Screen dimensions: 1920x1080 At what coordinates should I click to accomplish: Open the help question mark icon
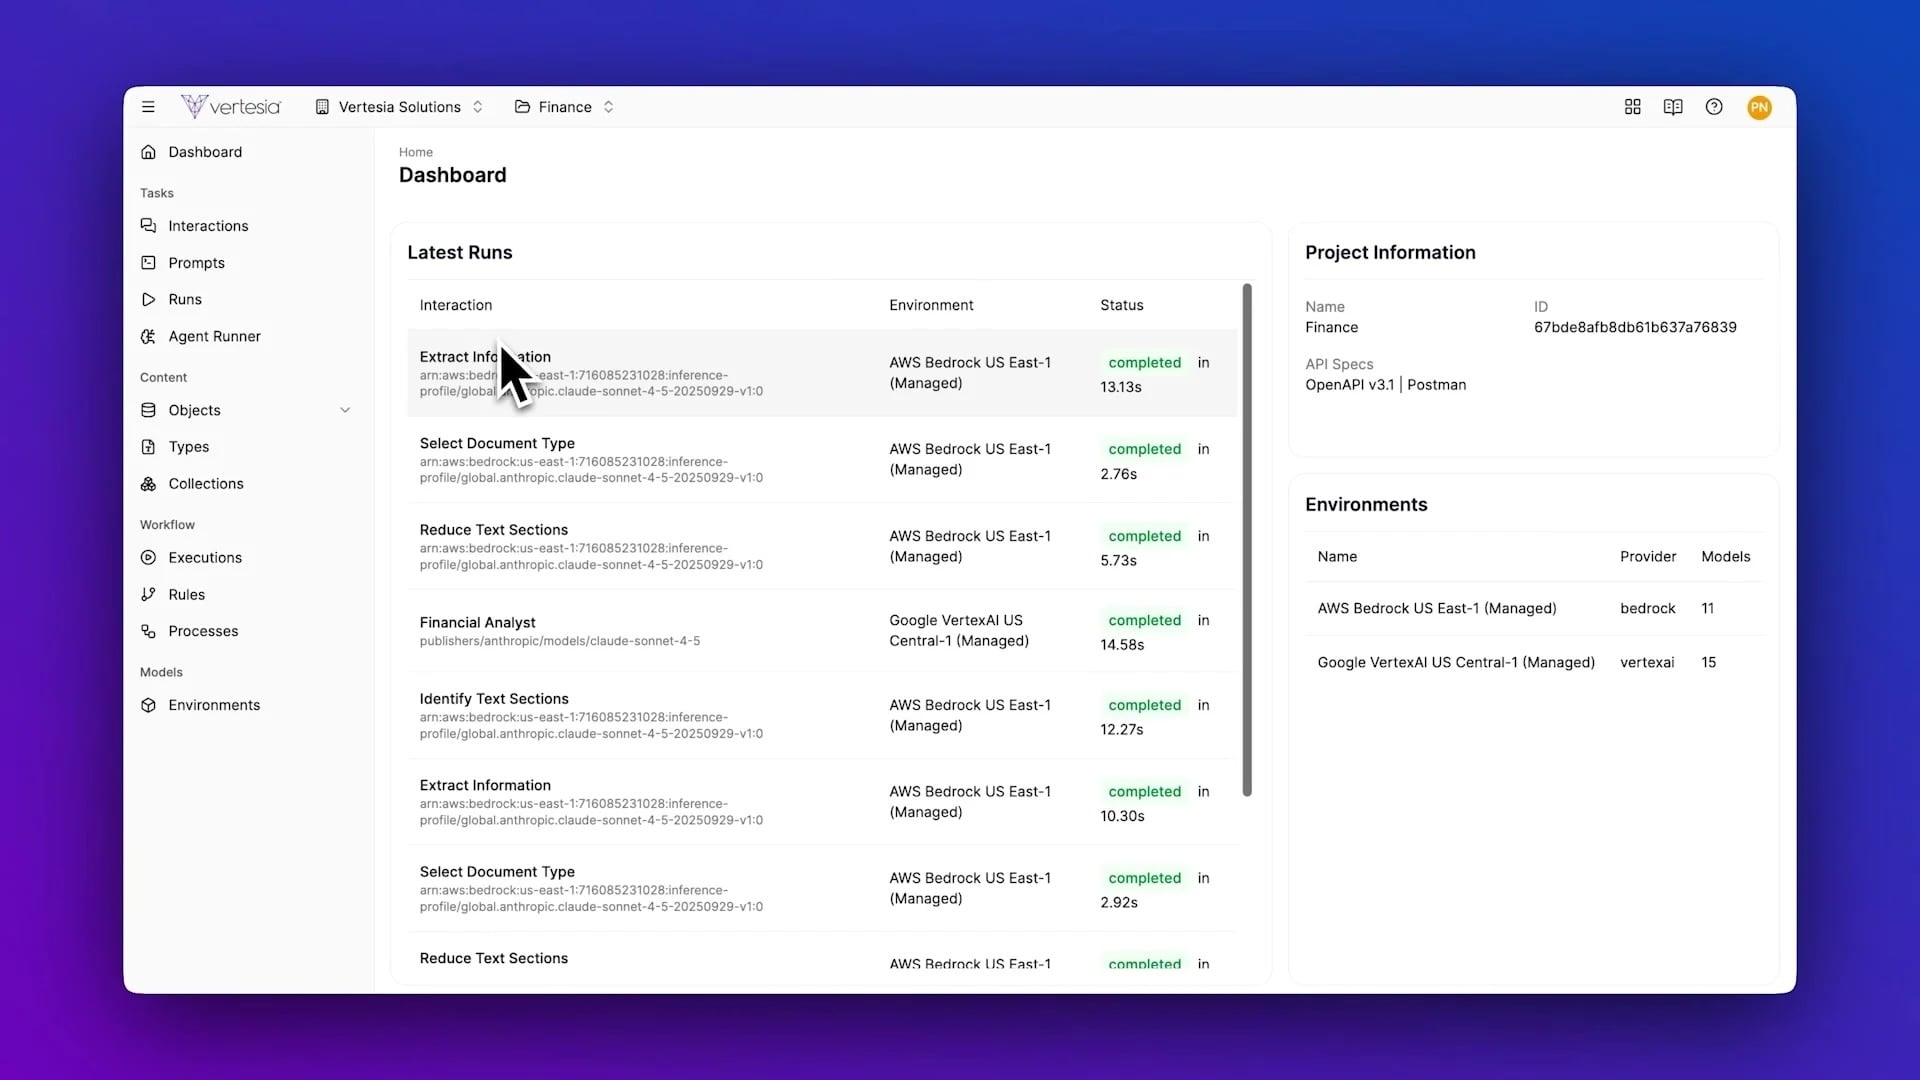(1714, 107)
